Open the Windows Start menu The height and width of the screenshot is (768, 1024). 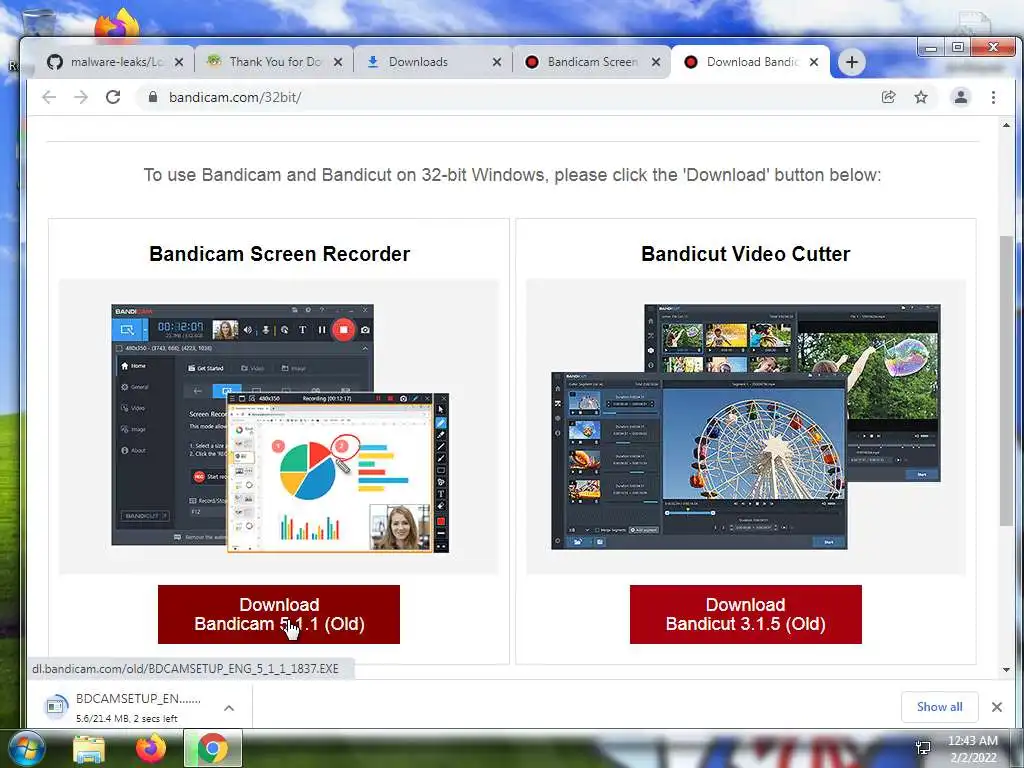coord(27,749)
